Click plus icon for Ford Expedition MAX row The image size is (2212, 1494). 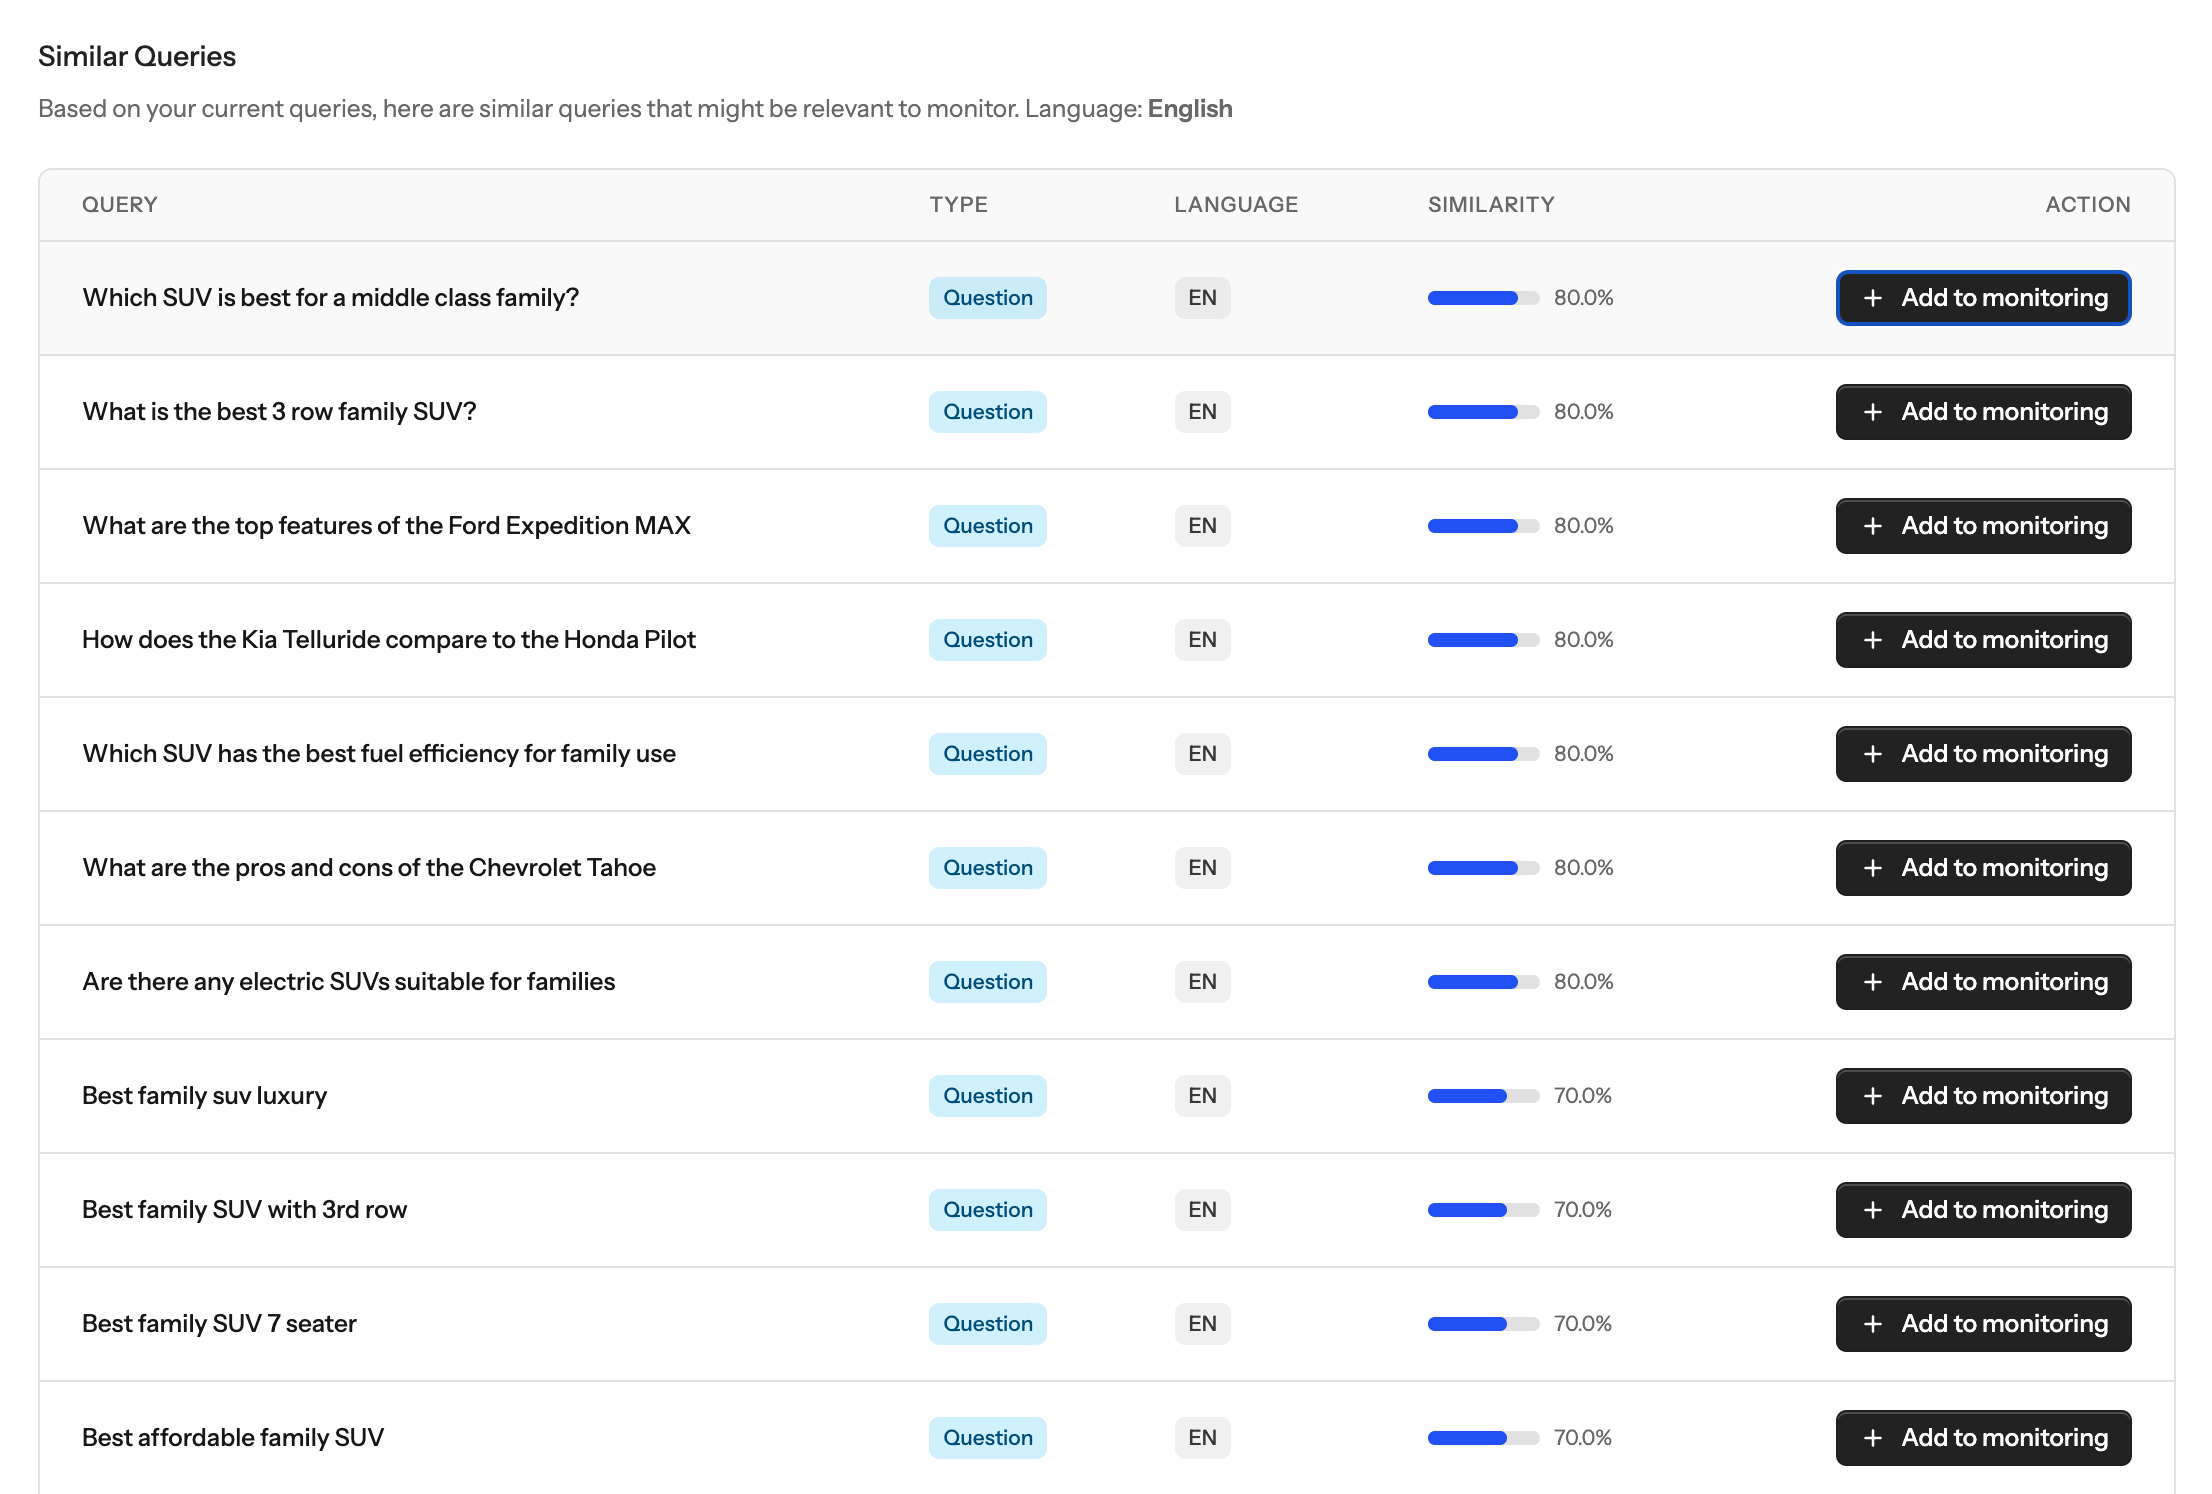1873,526
